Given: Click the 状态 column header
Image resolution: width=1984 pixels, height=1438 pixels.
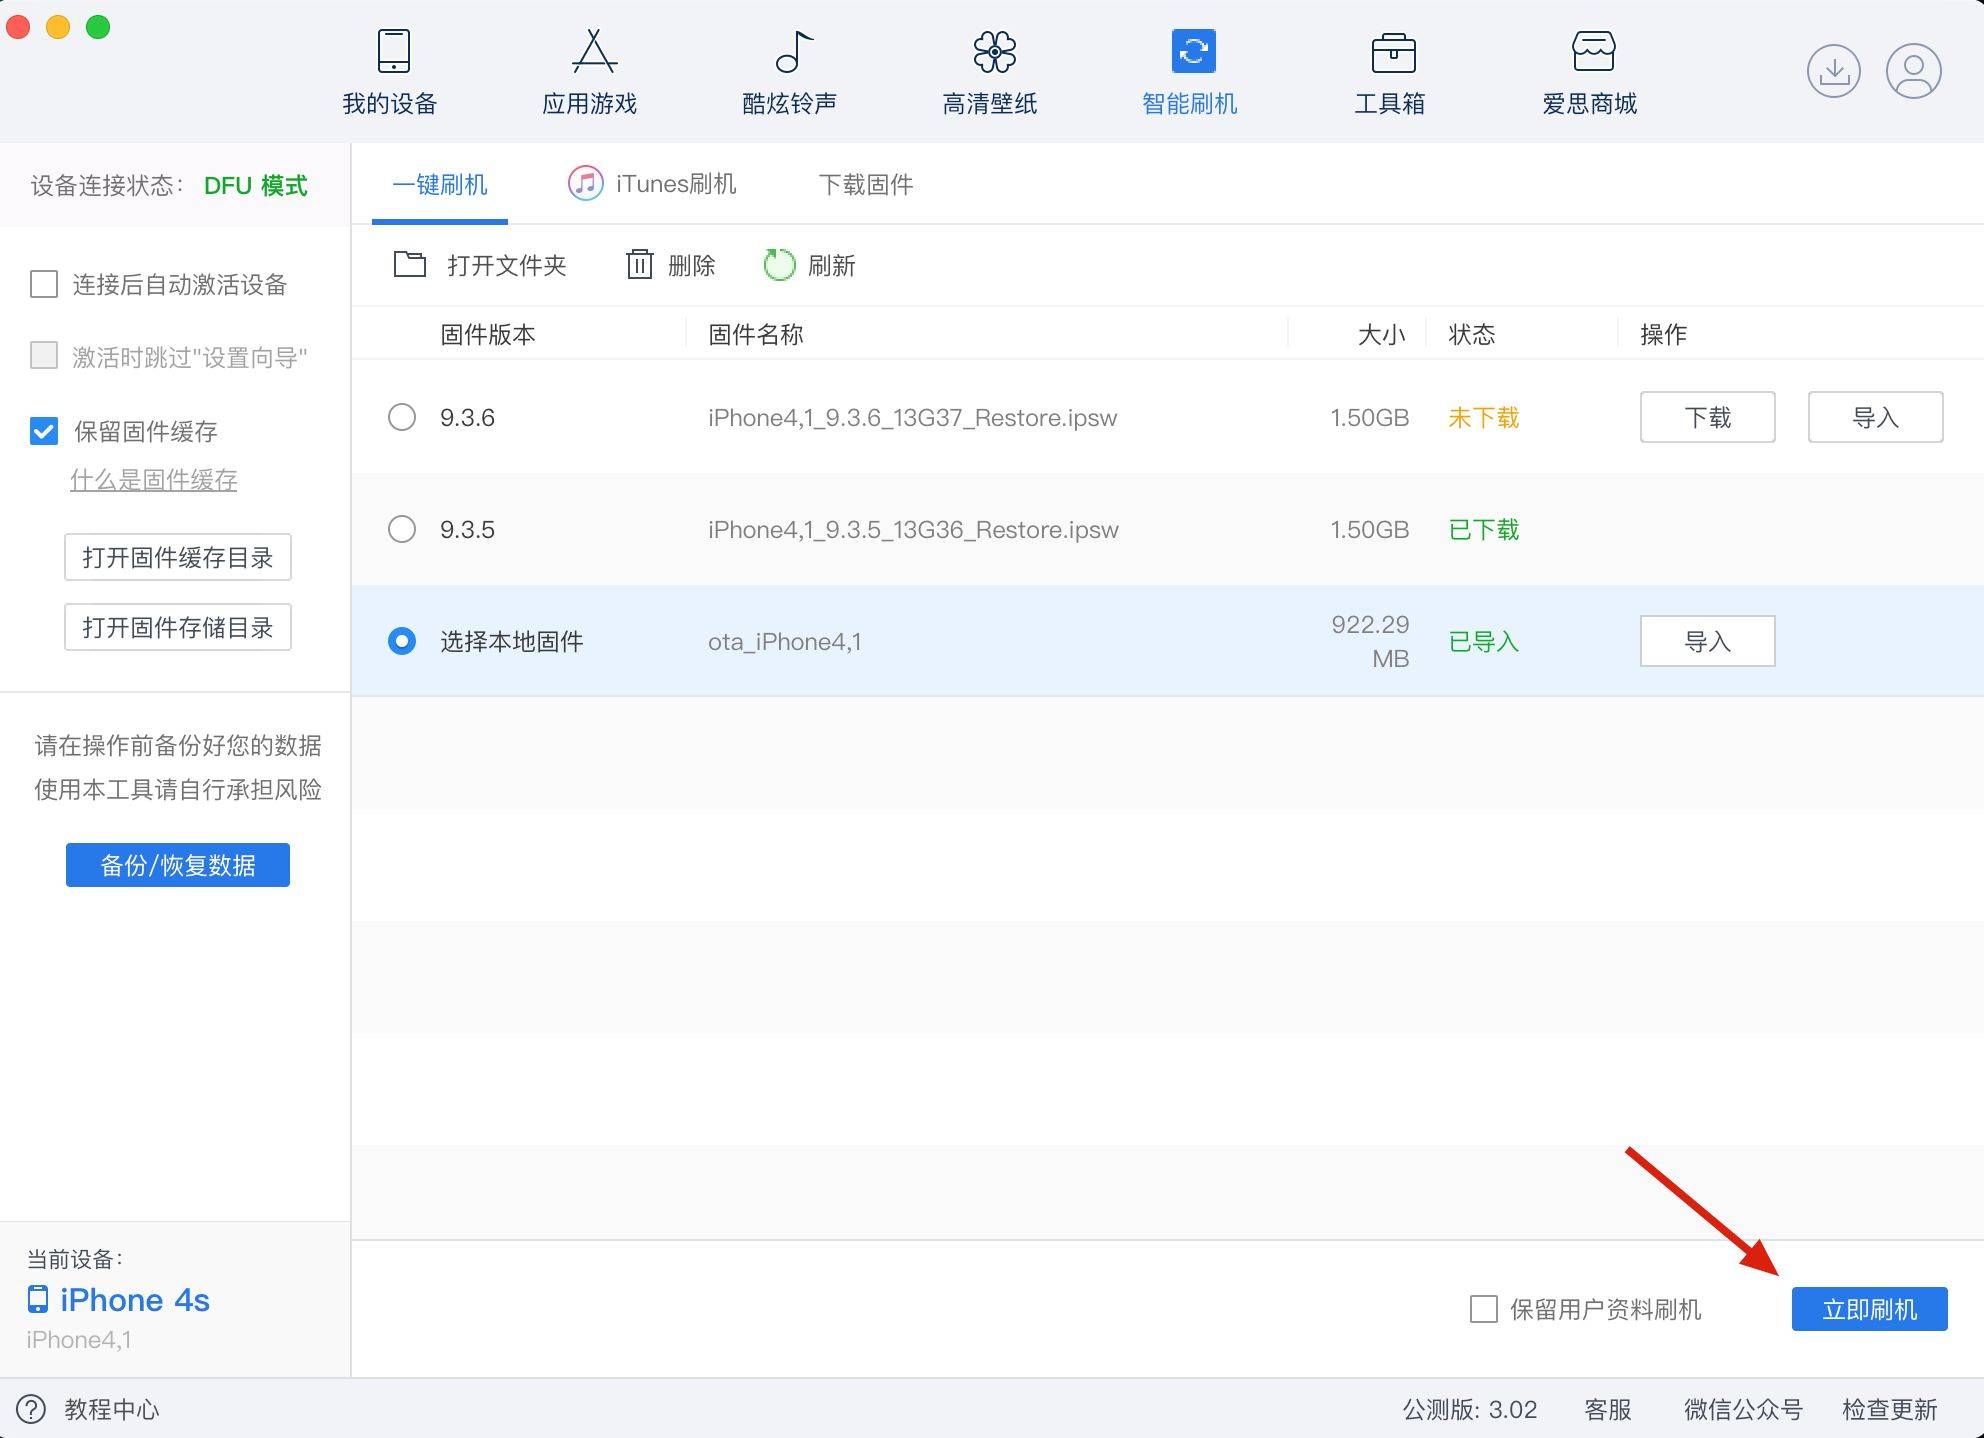Looking at the screenshot, I should [x=1472, y=334].
